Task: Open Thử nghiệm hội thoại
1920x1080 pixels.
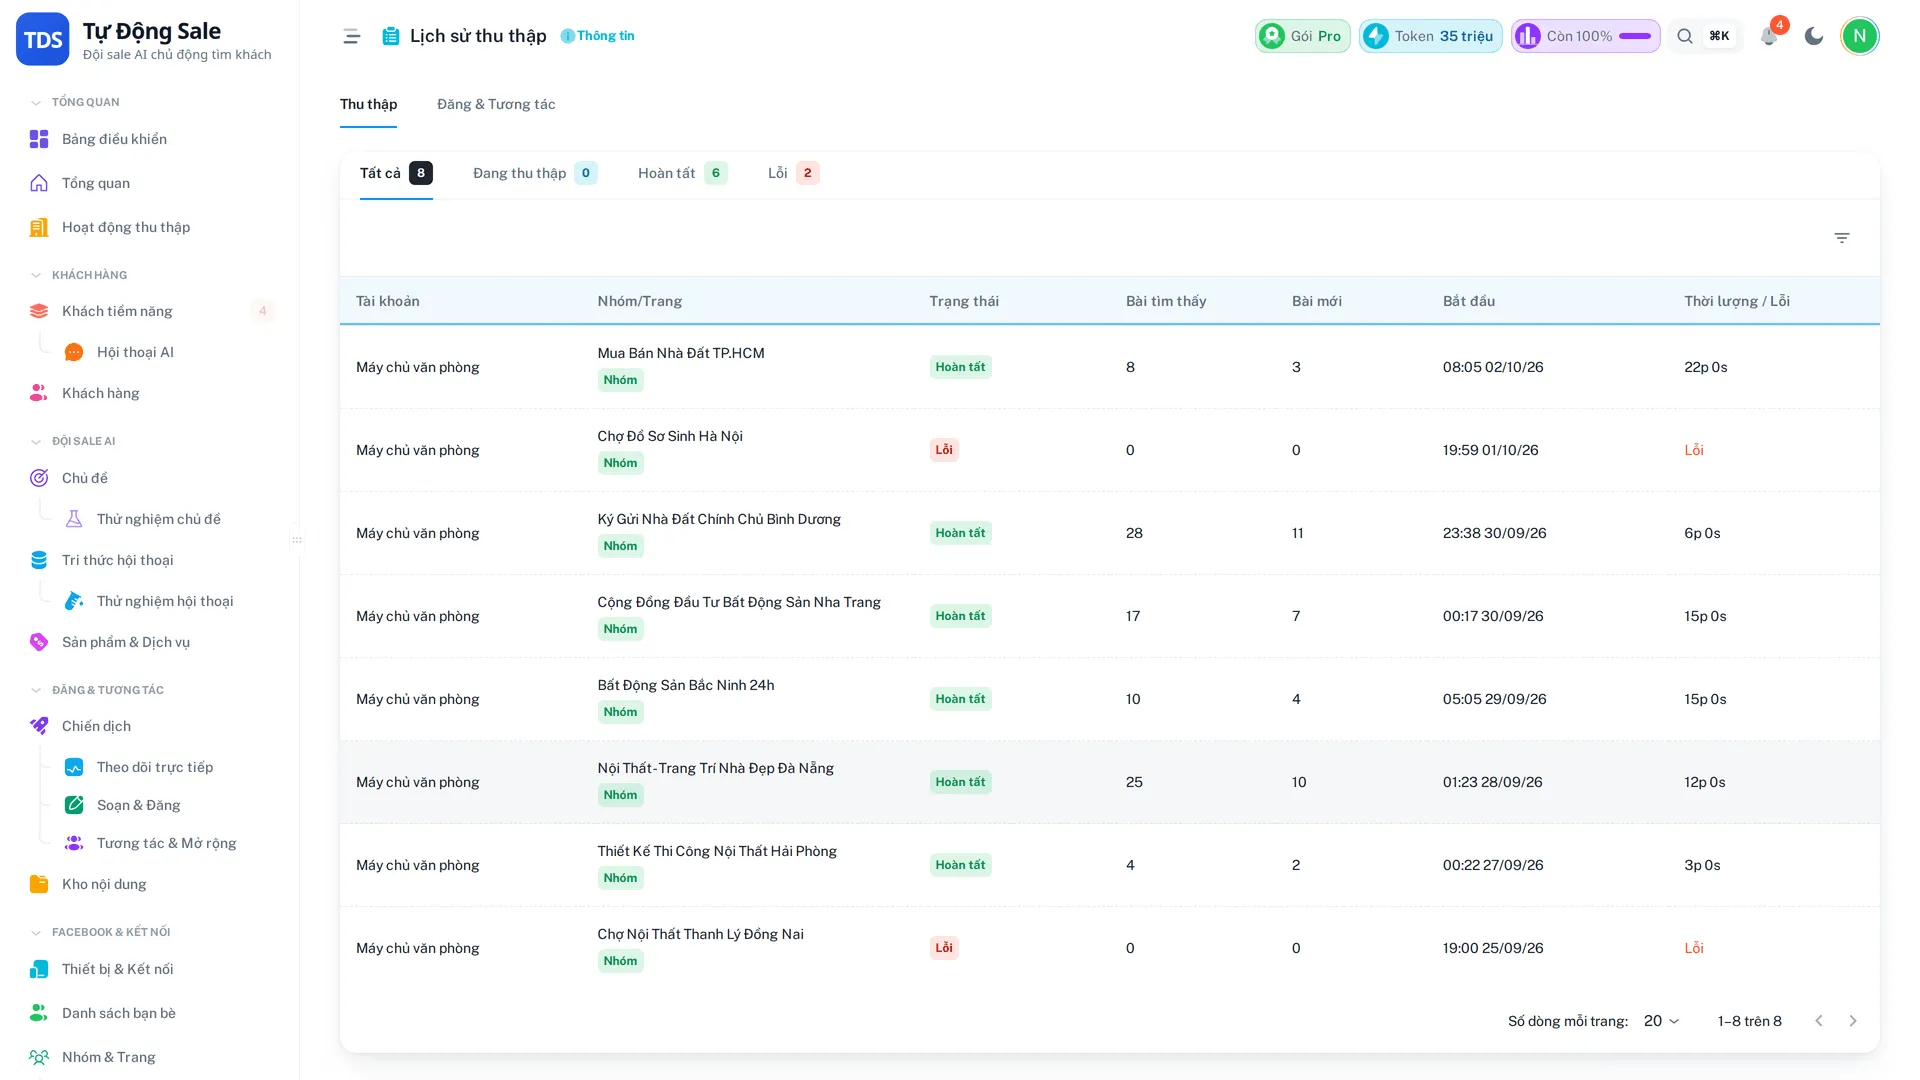Action: click(x=165, y=601)
